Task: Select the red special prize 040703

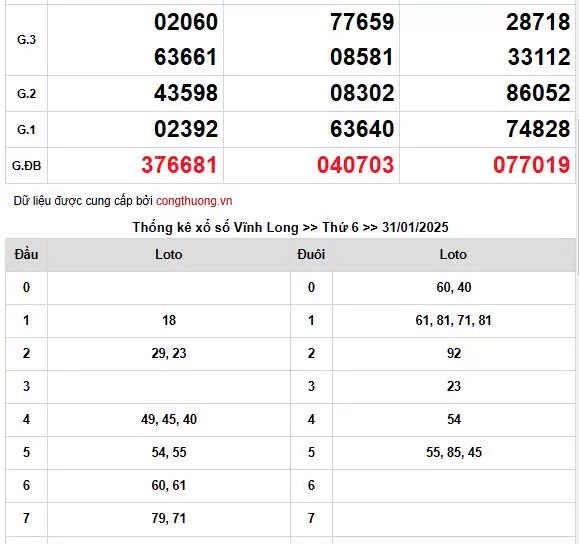Action: [x=355, y=165]
